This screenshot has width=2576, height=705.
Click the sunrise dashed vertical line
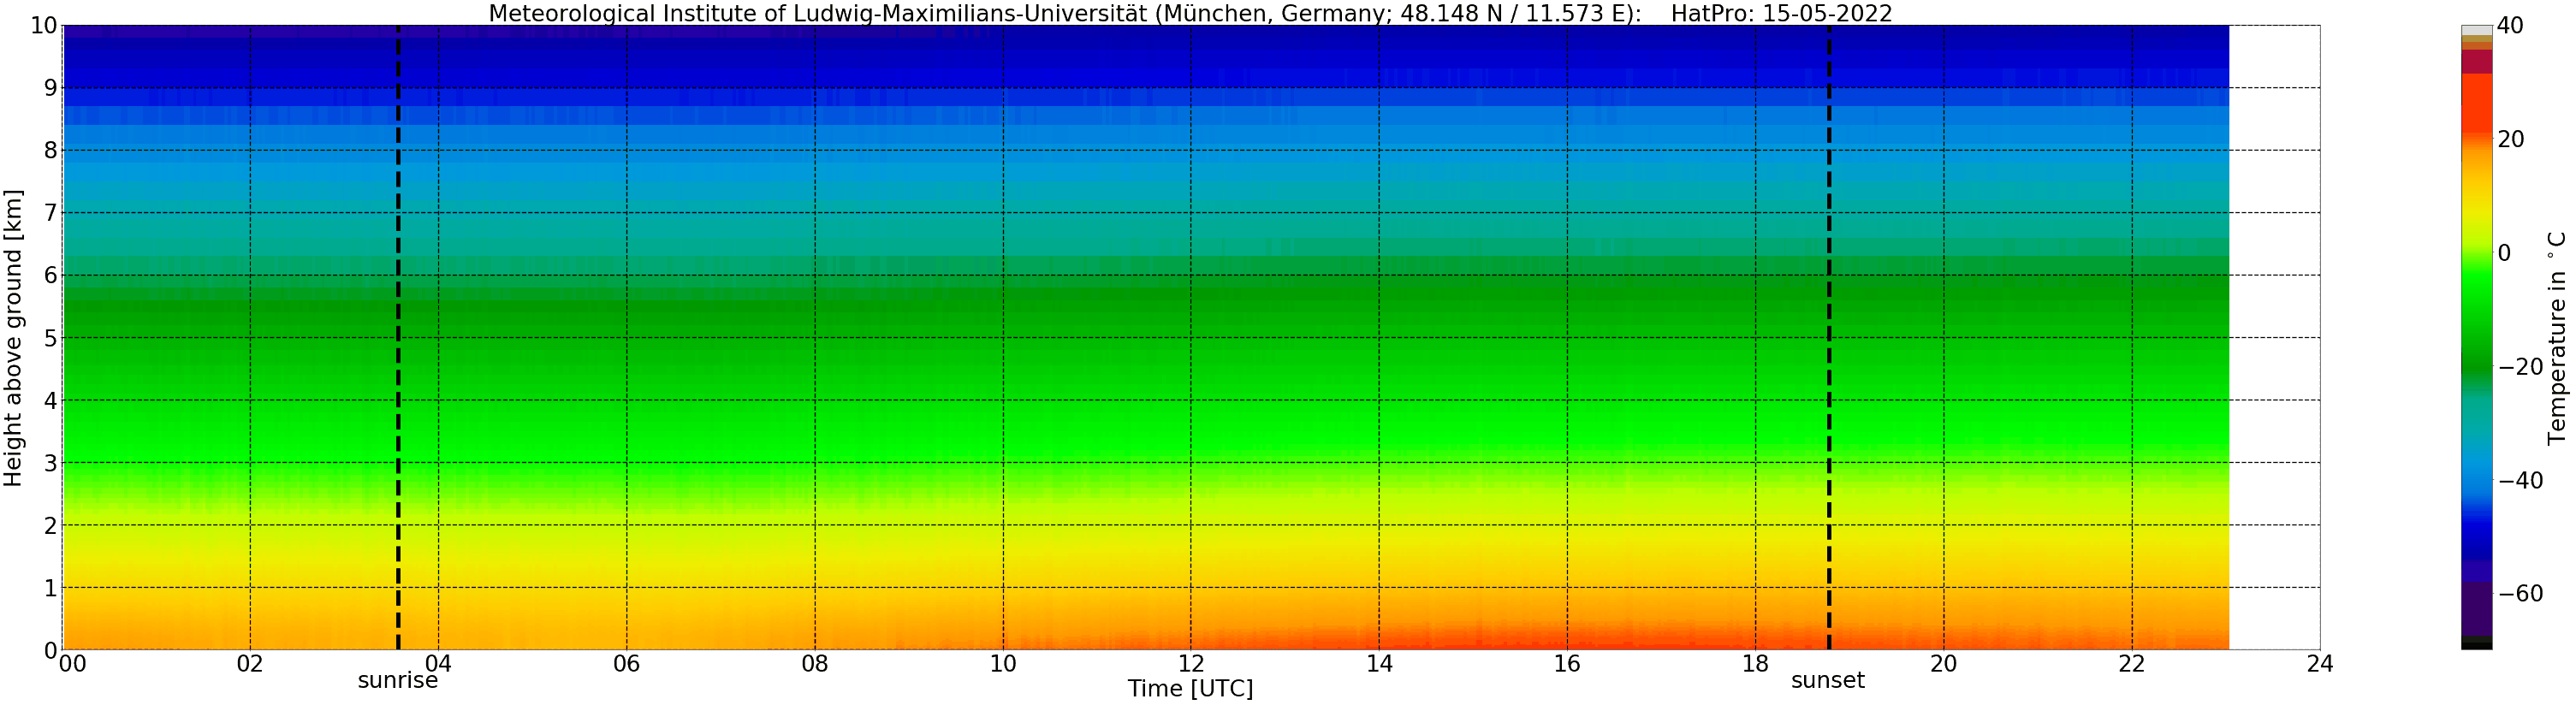(398, 337)
